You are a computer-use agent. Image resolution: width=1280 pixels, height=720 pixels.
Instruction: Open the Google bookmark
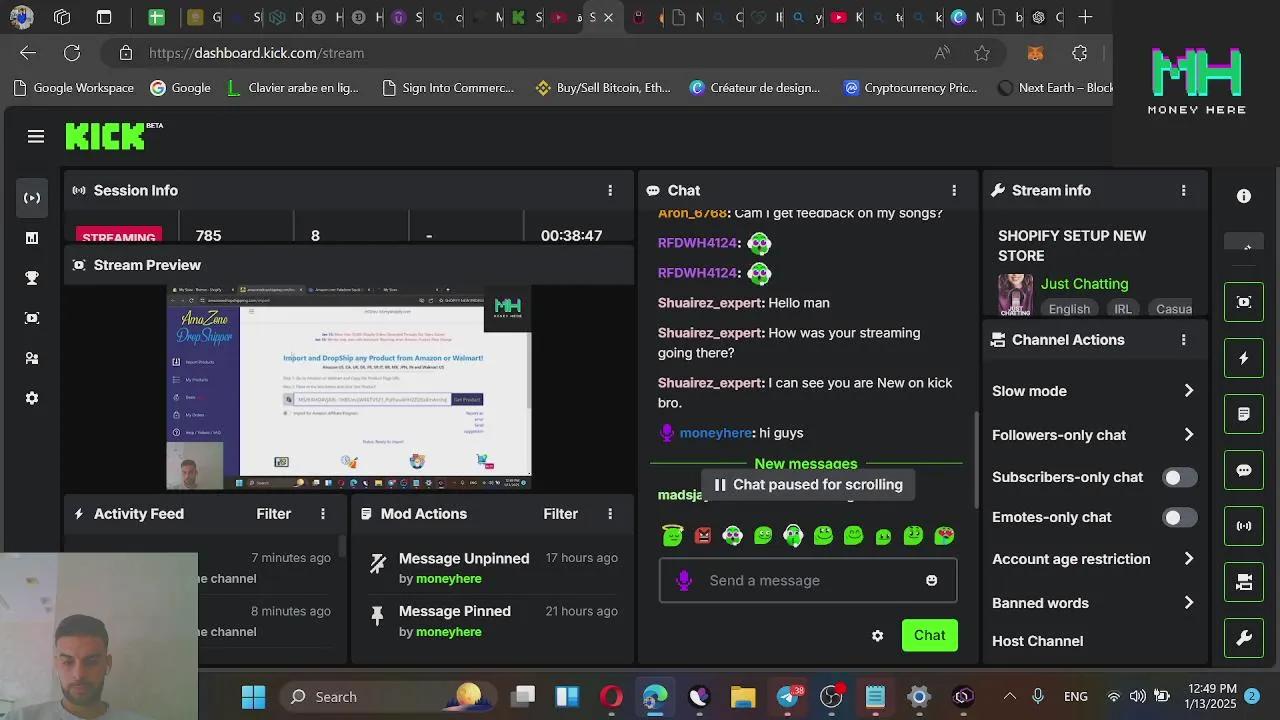click(180, 88)
